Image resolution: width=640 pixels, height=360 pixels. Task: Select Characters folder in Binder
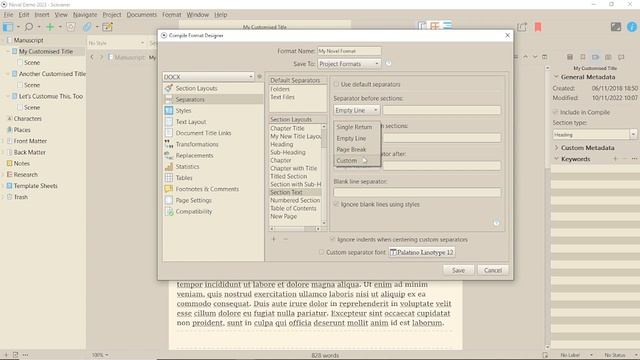coord(27,118)
